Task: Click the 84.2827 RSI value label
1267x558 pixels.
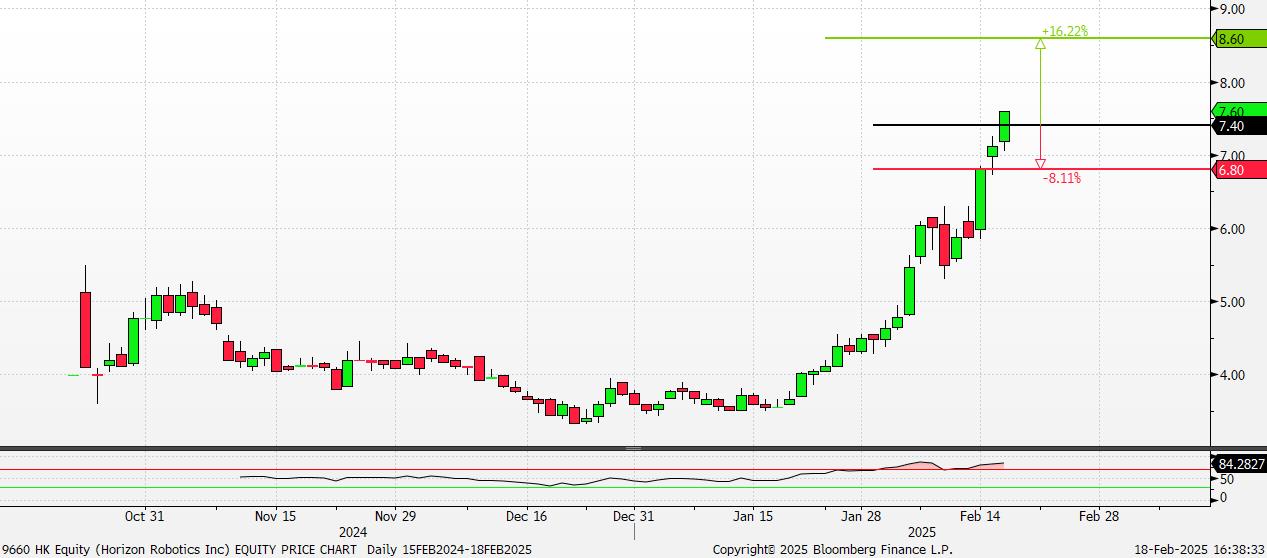Action: click(x=1240, y=465)
